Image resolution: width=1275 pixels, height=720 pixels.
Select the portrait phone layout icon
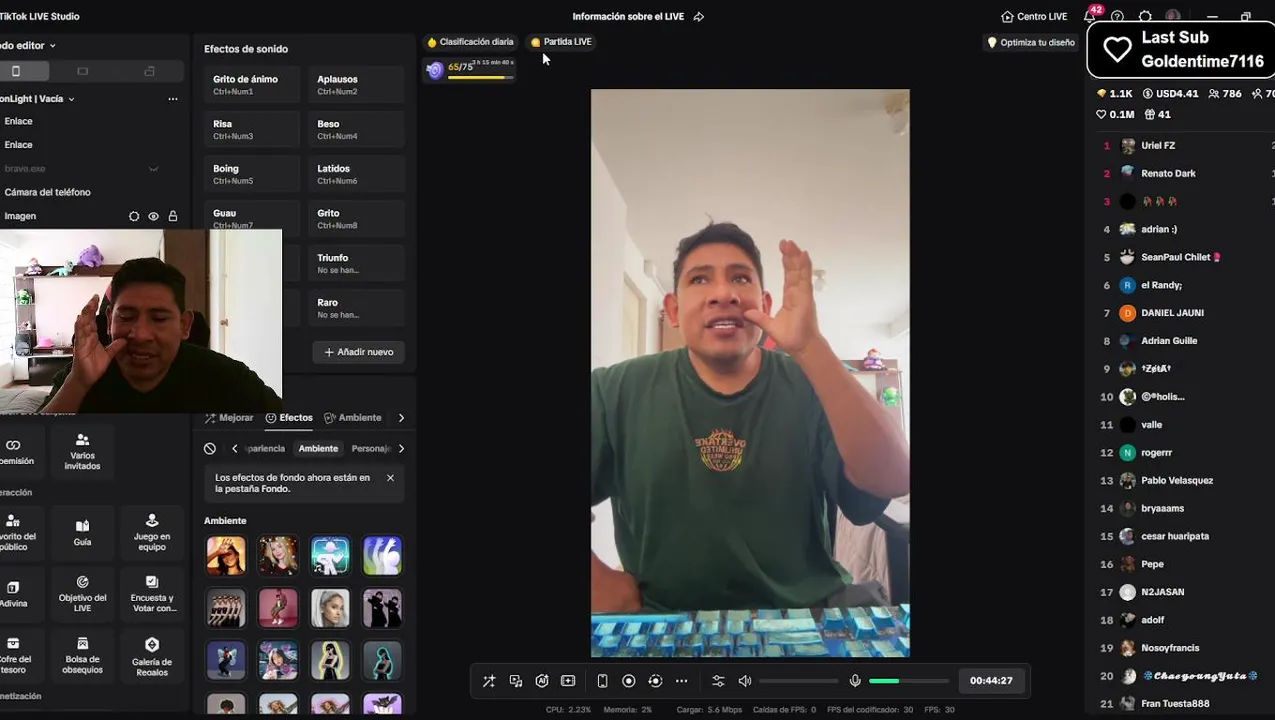[16, 71]
